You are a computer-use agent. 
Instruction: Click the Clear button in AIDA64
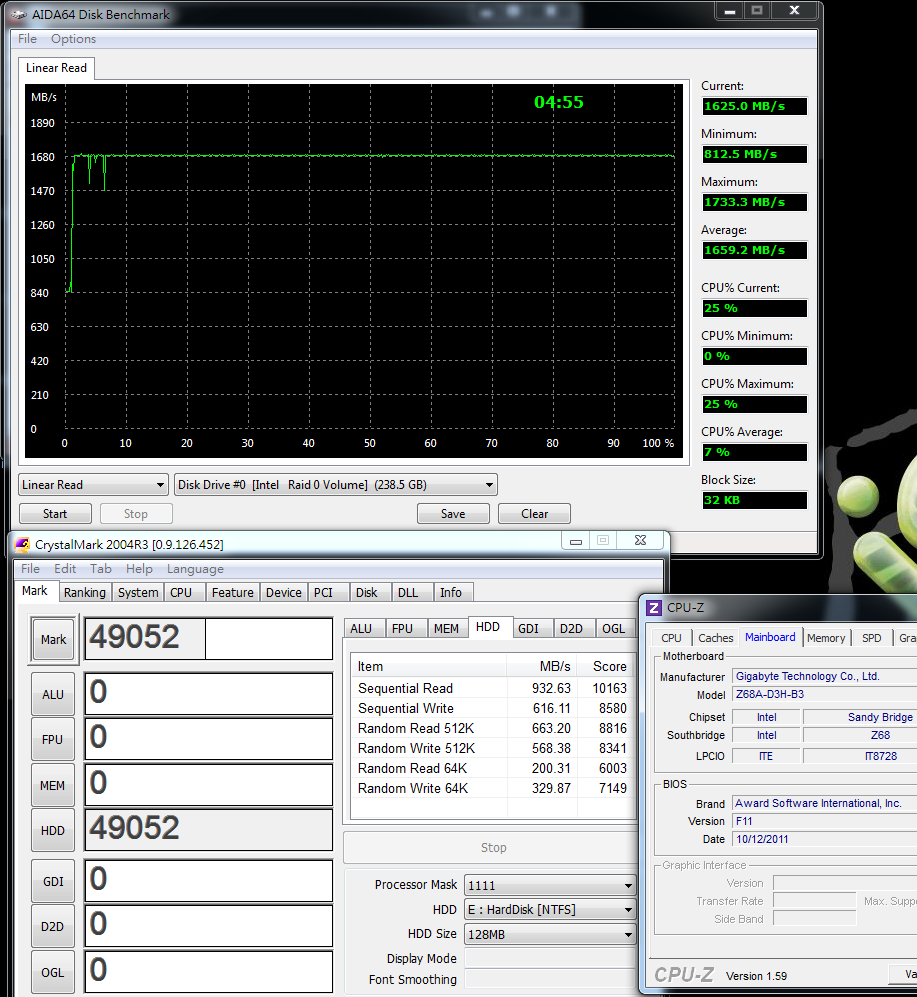click(534, 514)
